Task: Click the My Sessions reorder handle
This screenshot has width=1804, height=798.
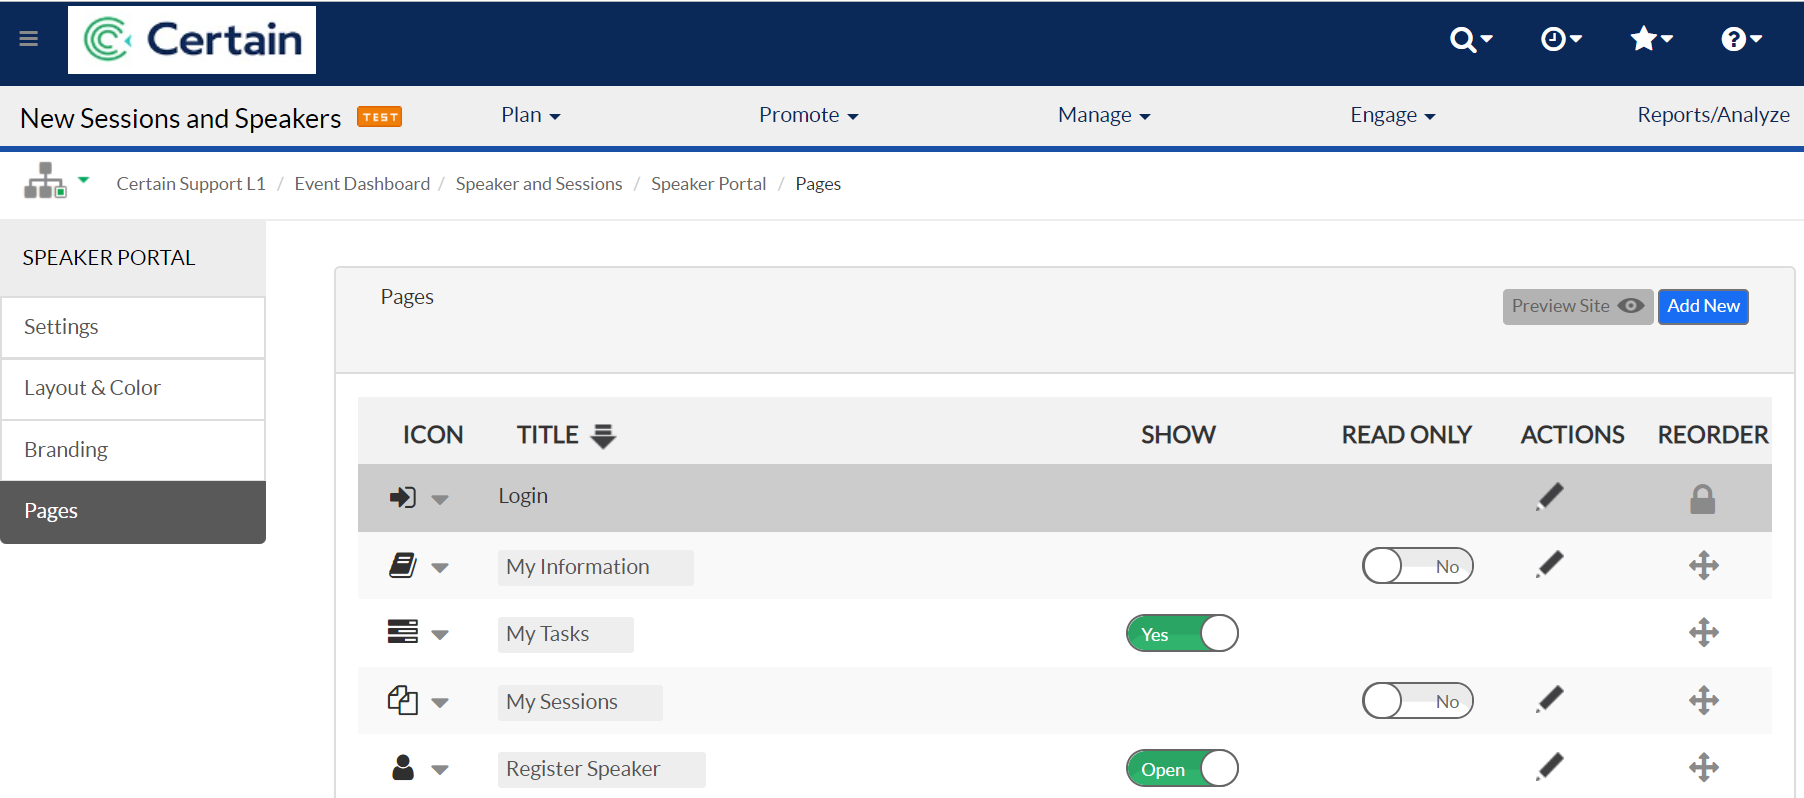Action: (x=1704, y=700)
